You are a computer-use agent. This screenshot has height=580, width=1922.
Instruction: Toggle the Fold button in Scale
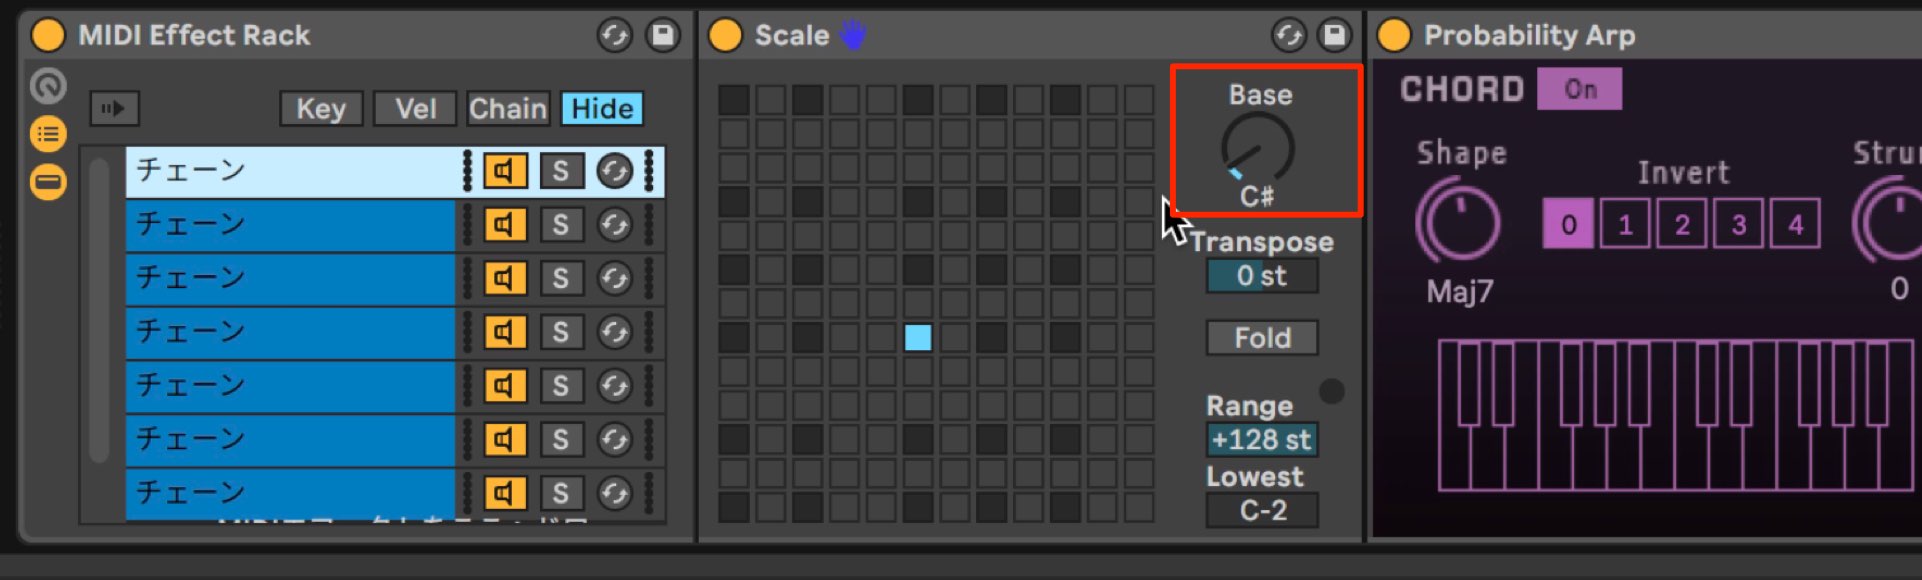click(1262, 338)
